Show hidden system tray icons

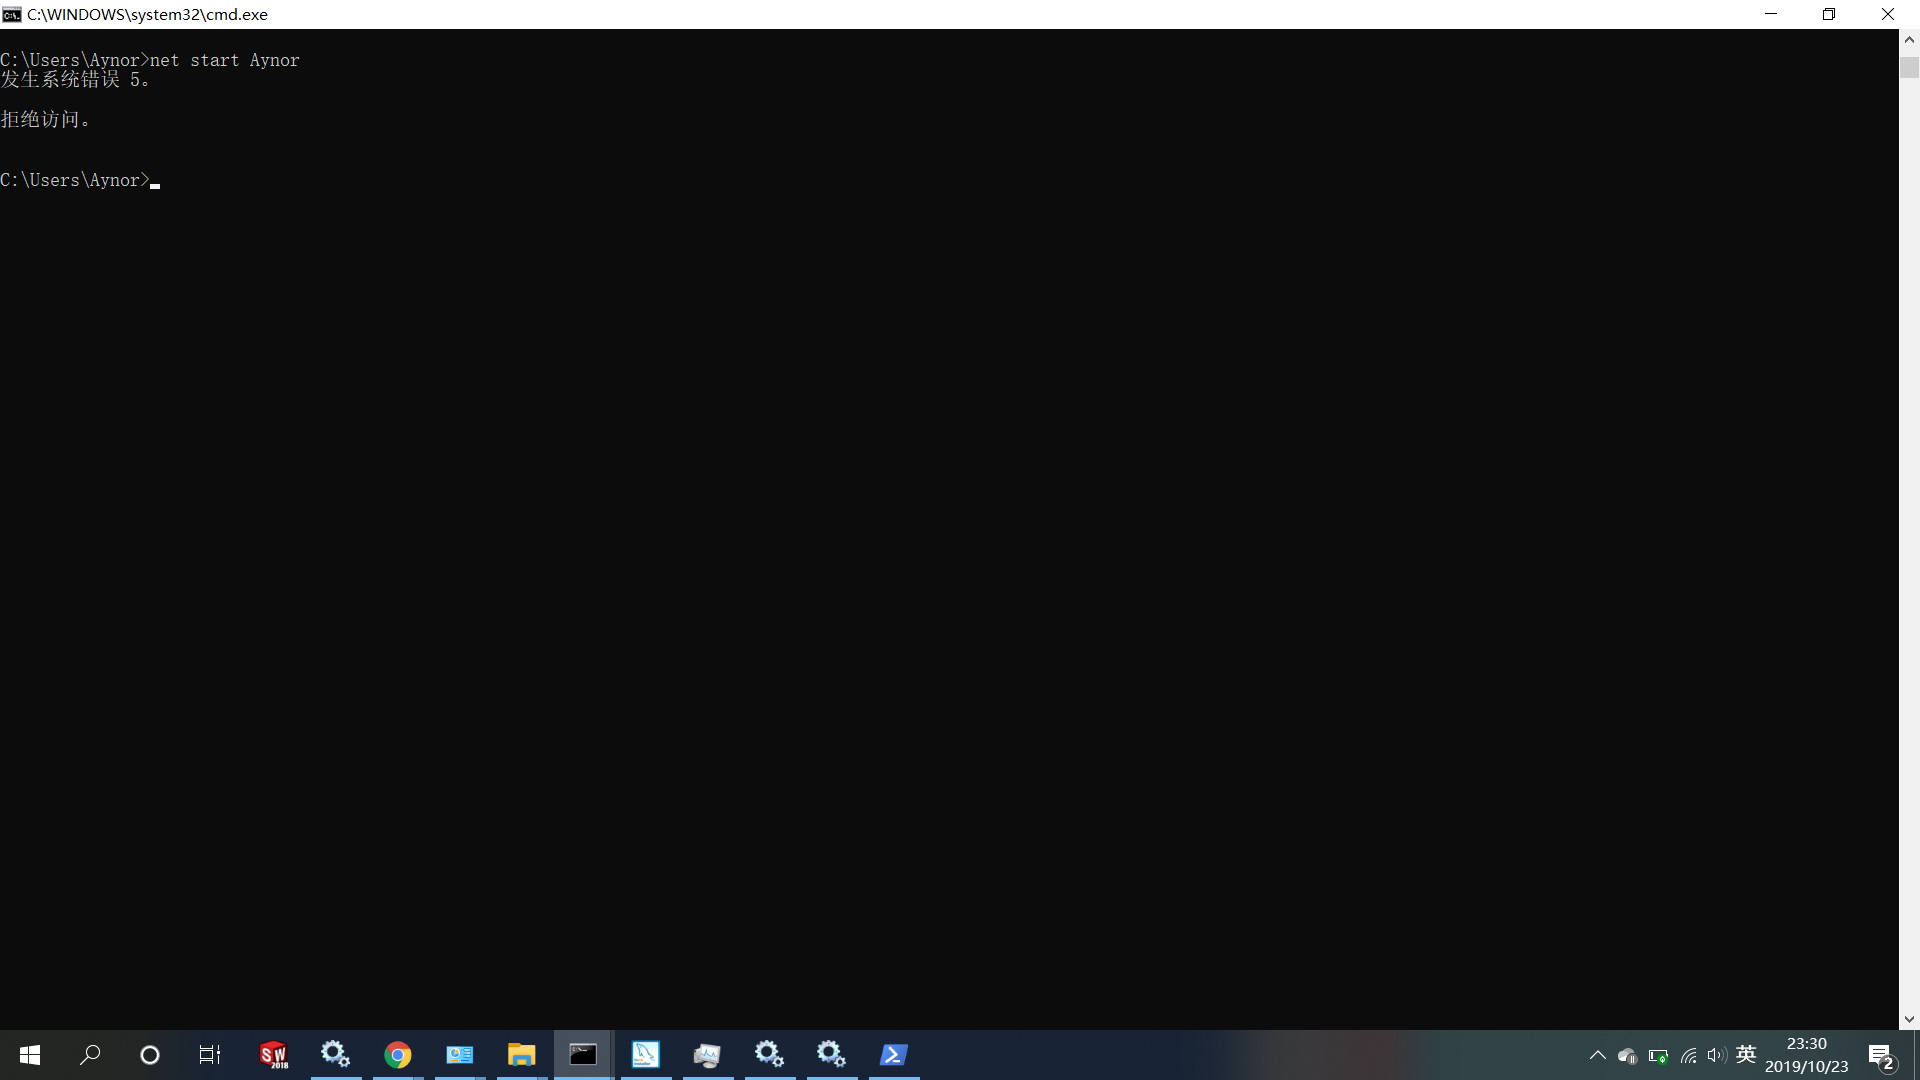pos(1598,1055)
